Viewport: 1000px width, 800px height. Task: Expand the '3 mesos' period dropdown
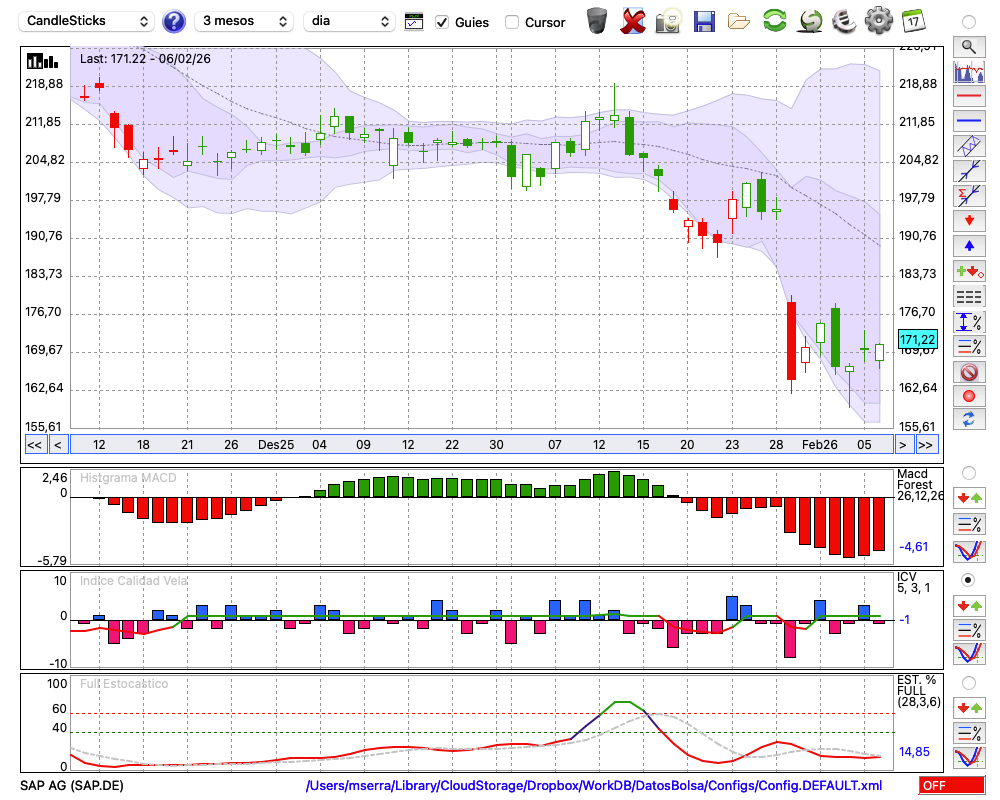[244, 21]
